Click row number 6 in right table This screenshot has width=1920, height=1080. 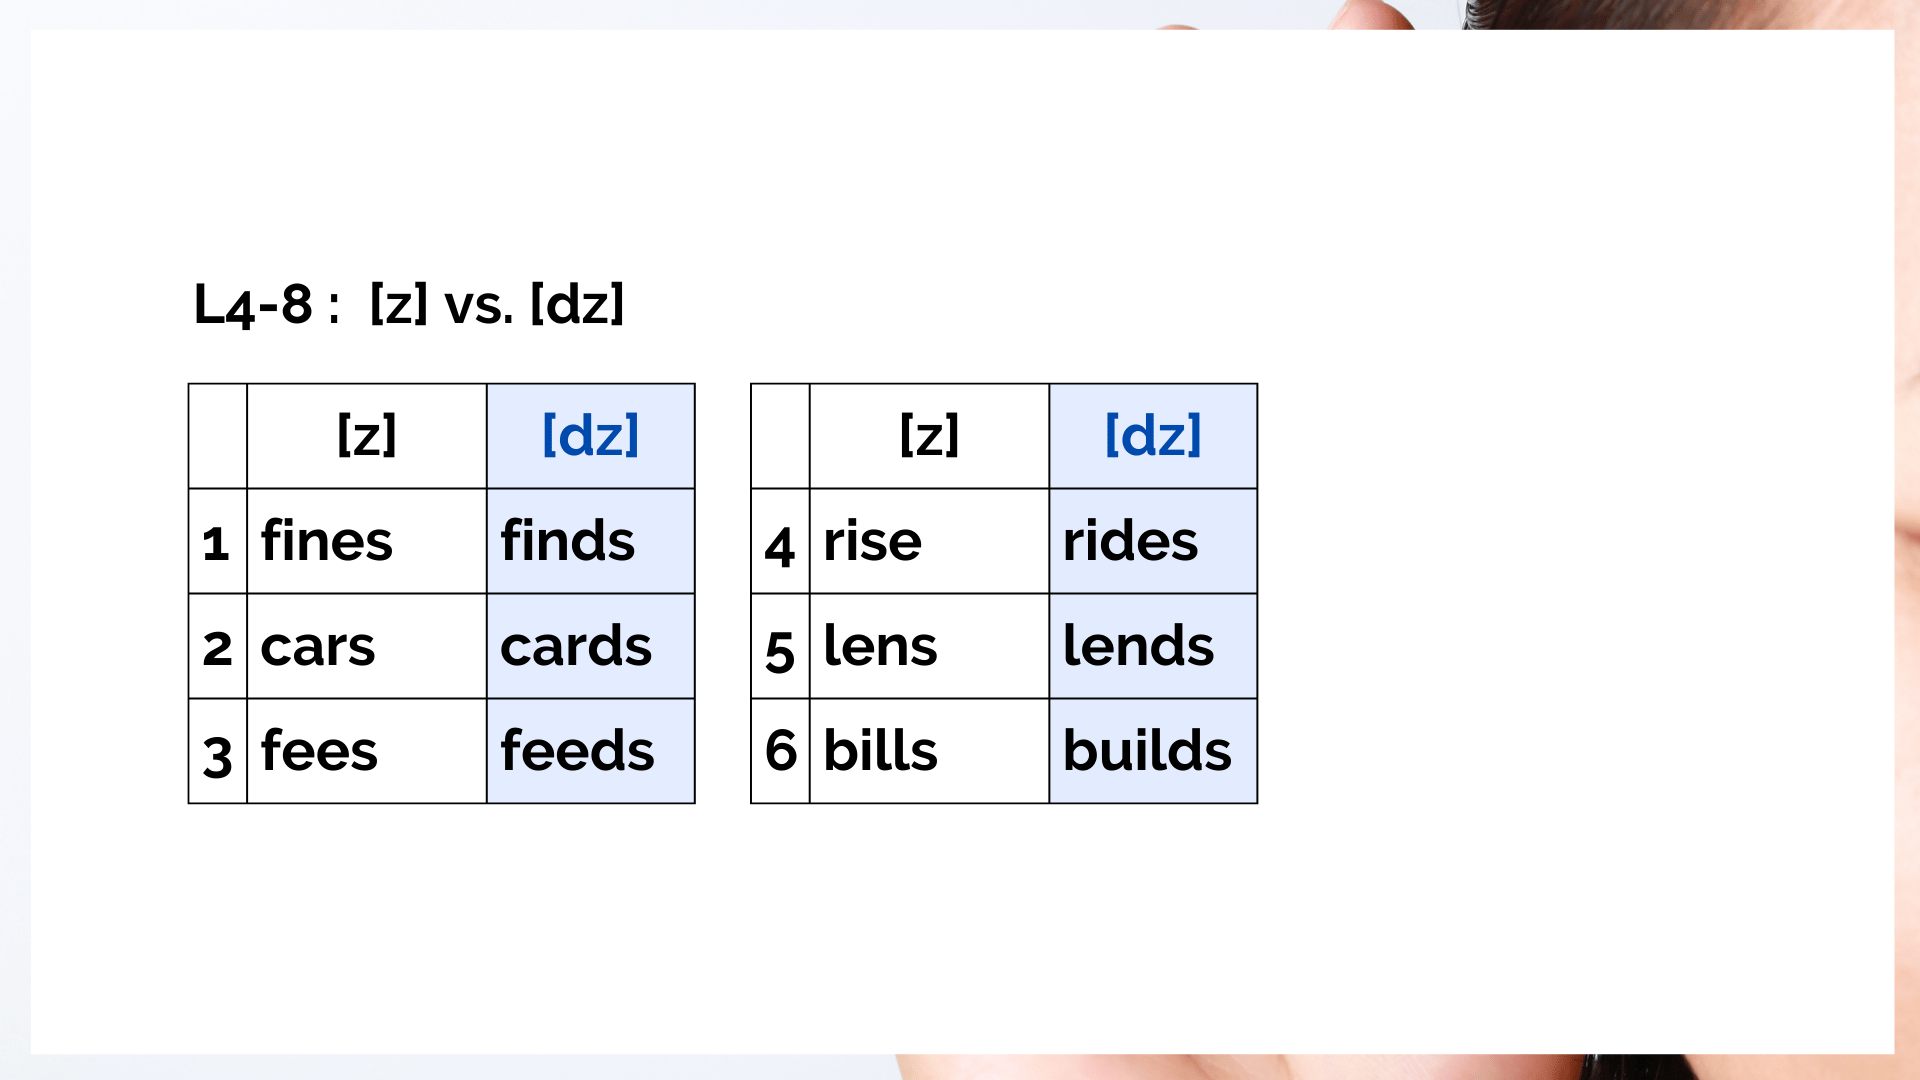coord(780,750)
